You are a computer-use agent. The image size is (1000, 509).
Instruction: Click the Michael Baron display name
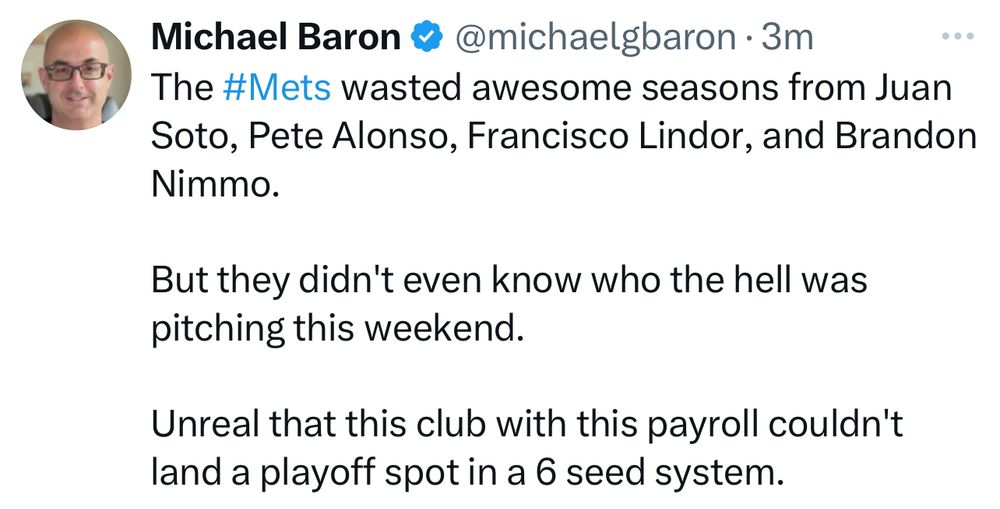(276, 37)
